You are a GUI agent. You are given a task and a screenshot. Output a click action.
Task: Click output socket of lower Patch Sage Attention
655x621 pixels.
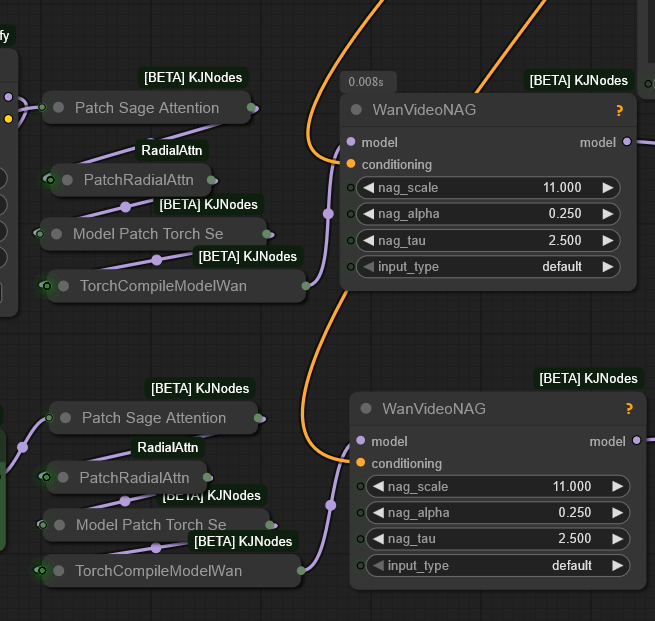(258, 418)
